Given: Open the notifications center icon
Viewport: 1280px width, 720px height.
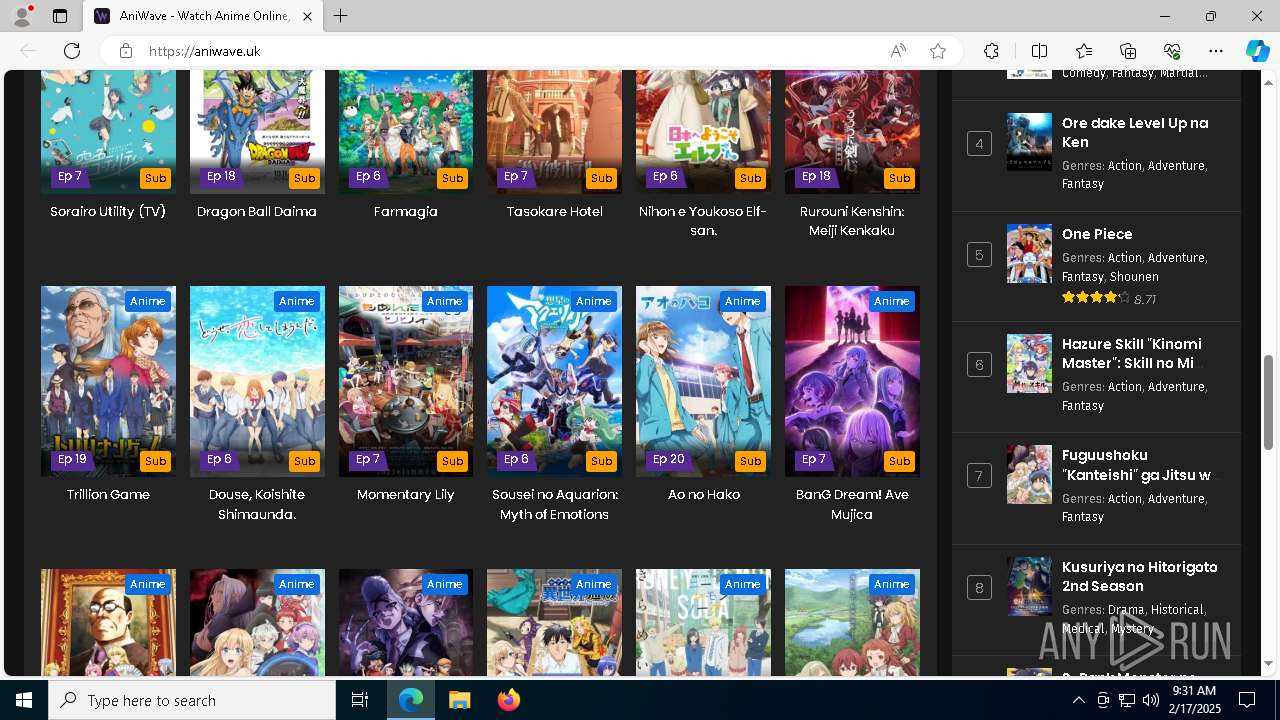Looking at the screenshot, I should pyautogui.click(x=1247, y=700).
